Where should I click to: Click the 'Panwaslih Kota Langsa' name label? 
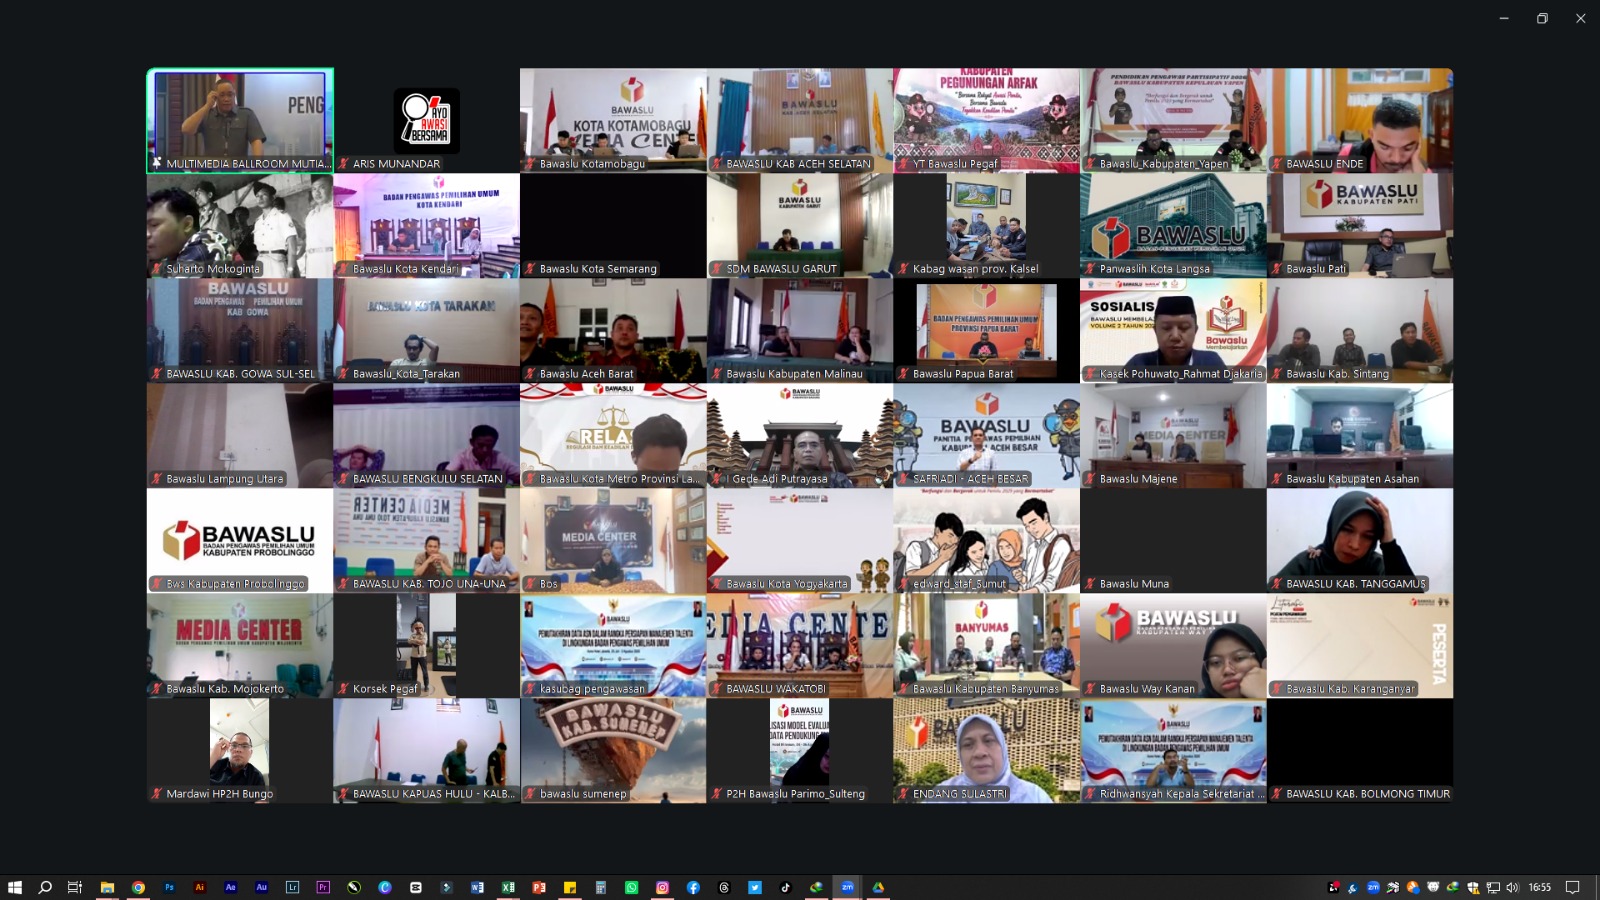(x=1155, y=269)
